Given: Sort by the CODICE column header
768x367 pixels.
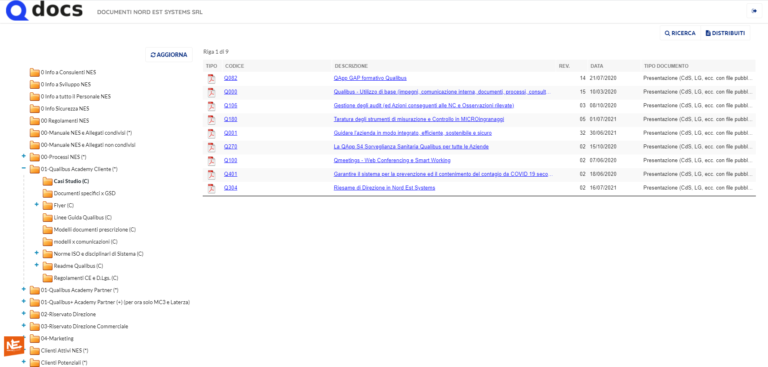Looking at the screenshot, I should 235,66.
